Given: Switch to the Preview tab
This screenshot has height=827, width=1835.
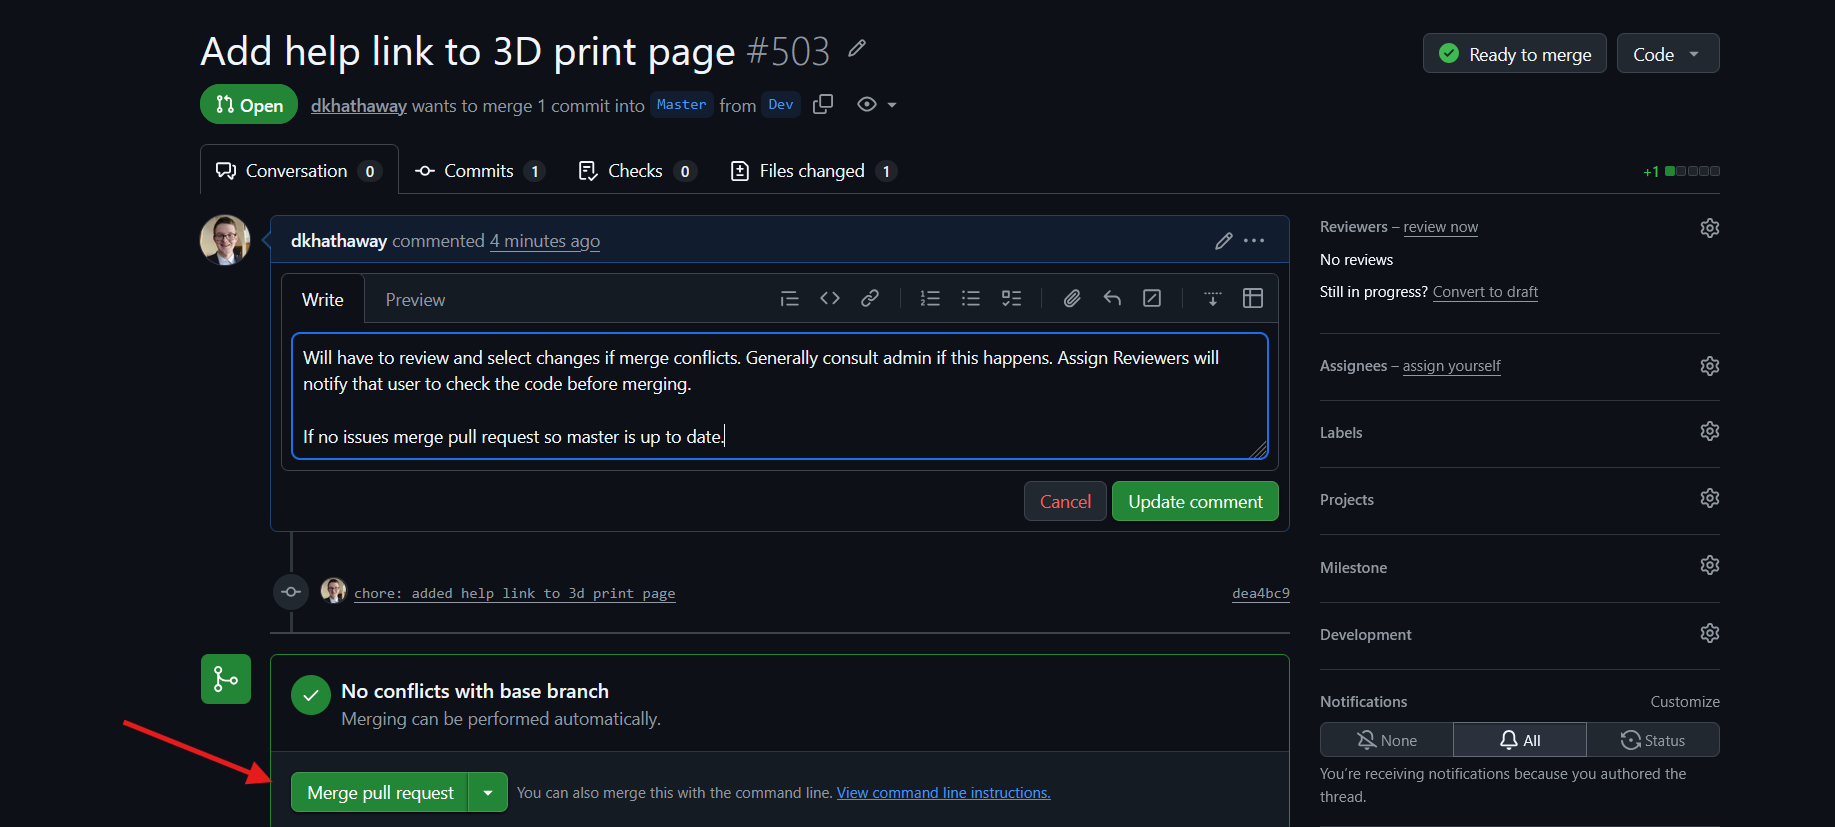Looking at the screenshot, I should point(415,300).
